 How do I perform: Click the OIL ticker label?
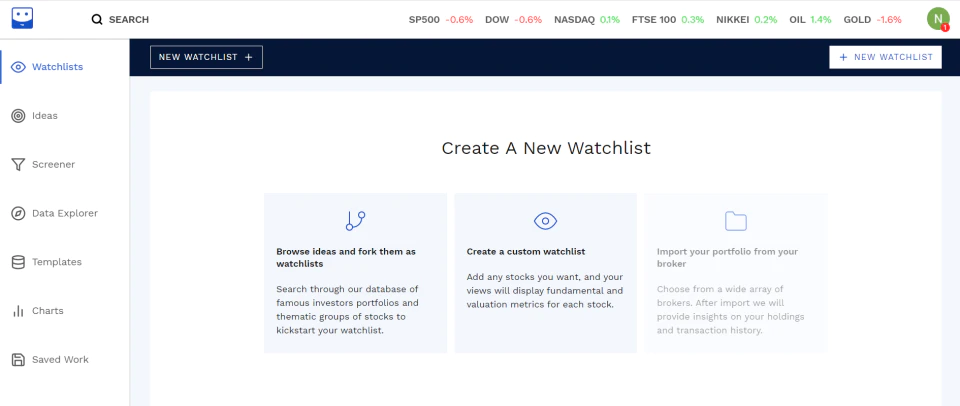point(797,20)
